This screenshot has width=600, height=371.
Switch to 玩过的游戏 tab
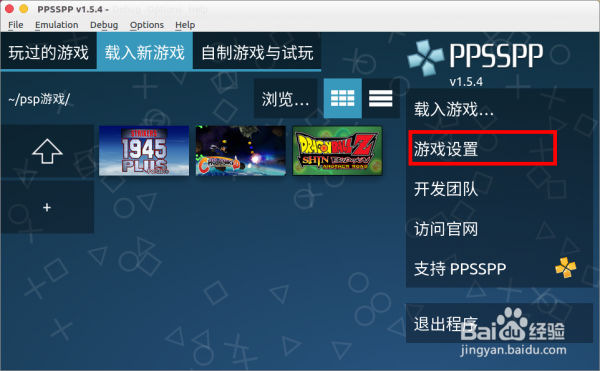(49, 52)
